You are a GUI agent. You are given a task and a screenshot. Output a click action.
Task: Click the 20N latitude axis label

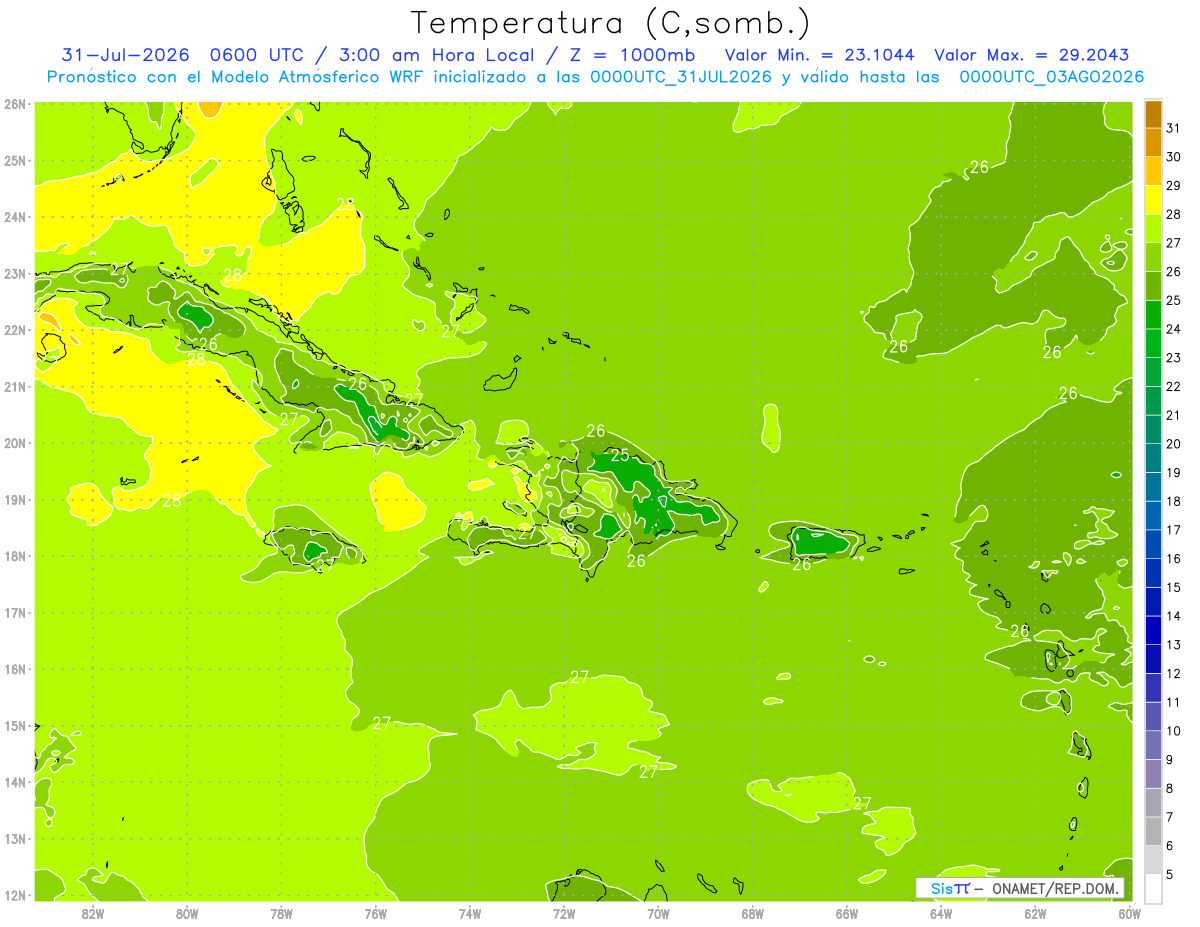[x=15, y=443]
